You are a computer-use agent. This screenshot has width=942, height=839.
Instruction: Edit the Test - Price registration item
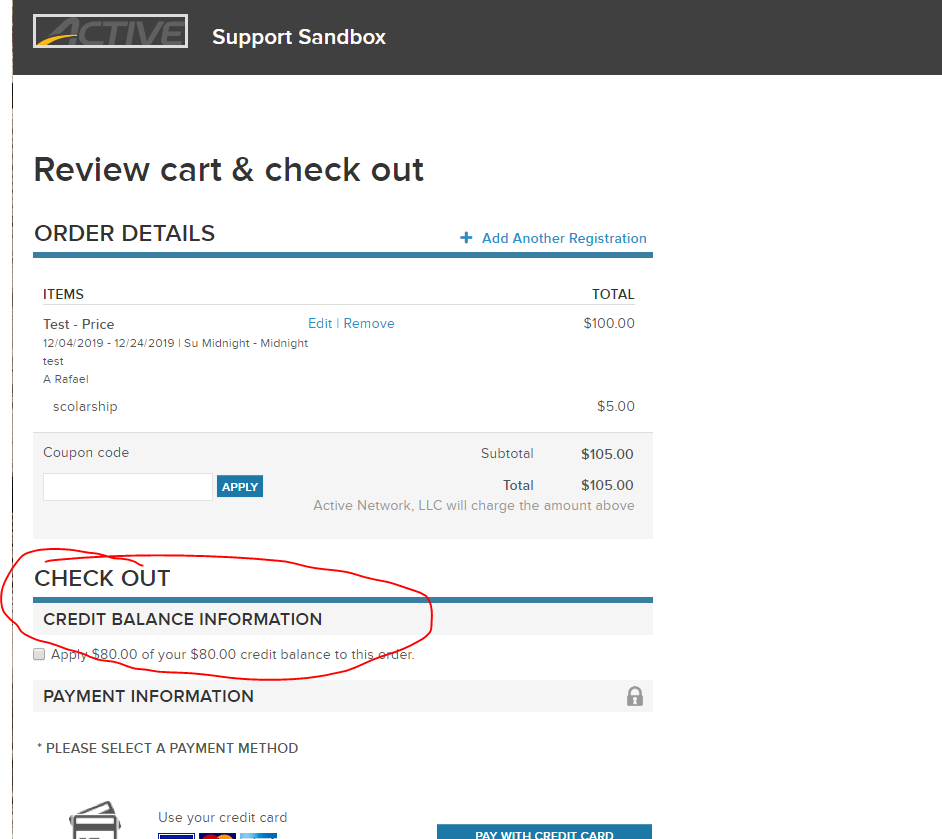point(319,323)
